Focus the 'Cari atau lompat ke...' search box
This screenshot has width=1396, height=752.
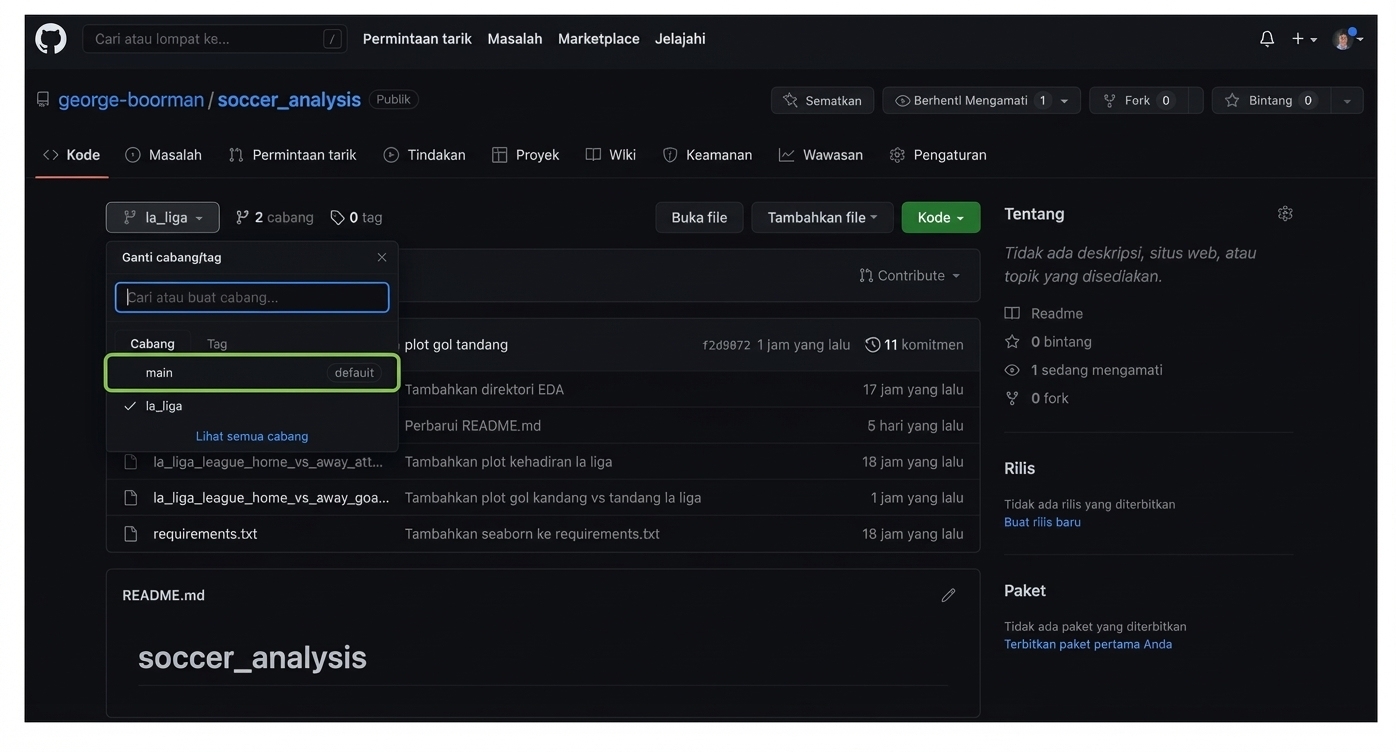click(214, 39)
